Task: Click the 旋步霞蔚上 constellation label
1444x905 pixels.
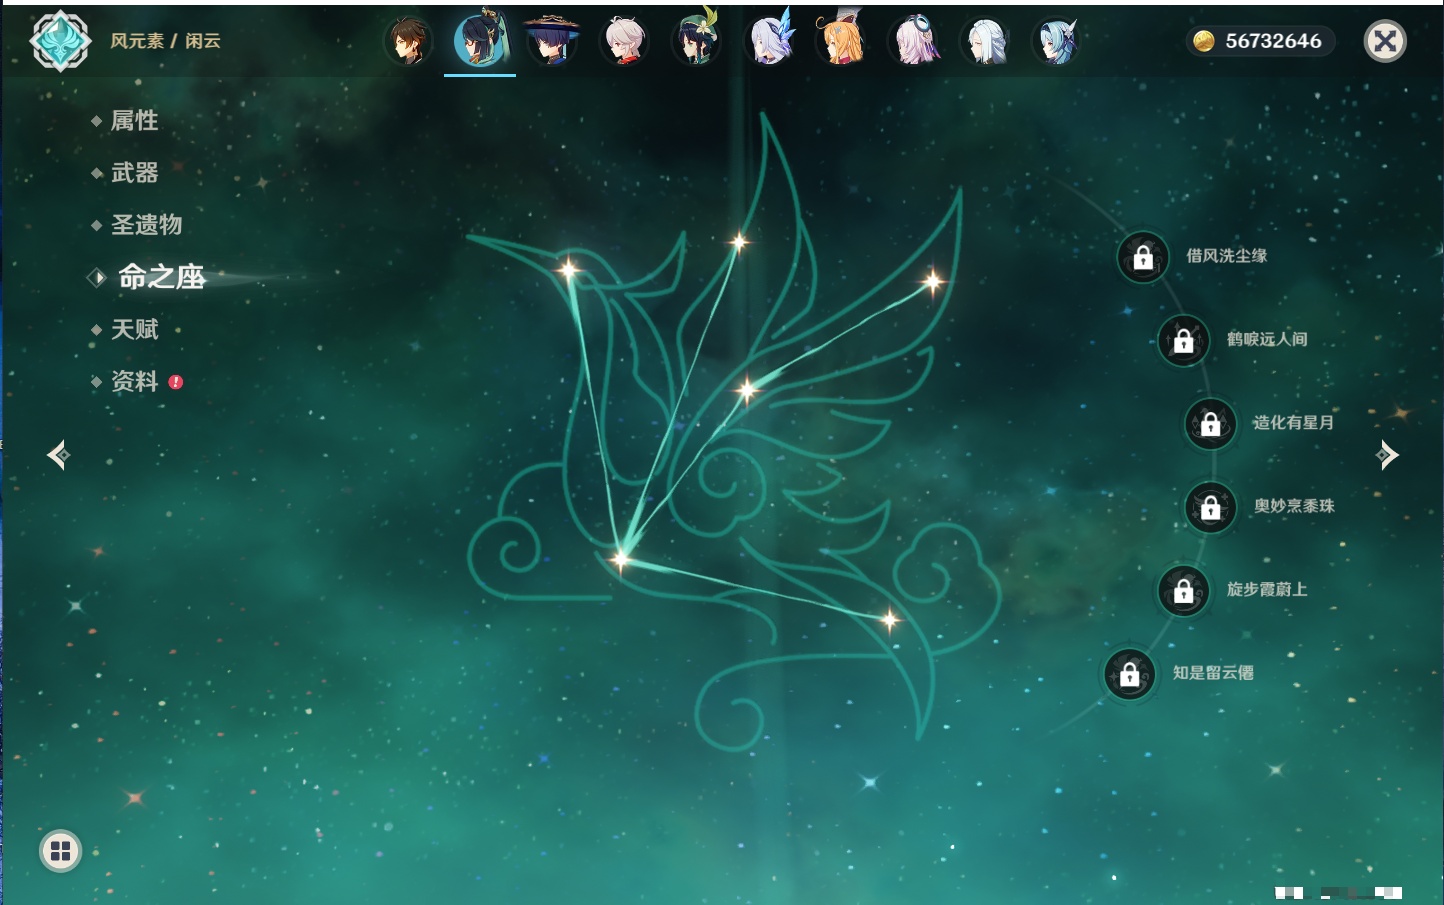Action: coord(1267,589)
